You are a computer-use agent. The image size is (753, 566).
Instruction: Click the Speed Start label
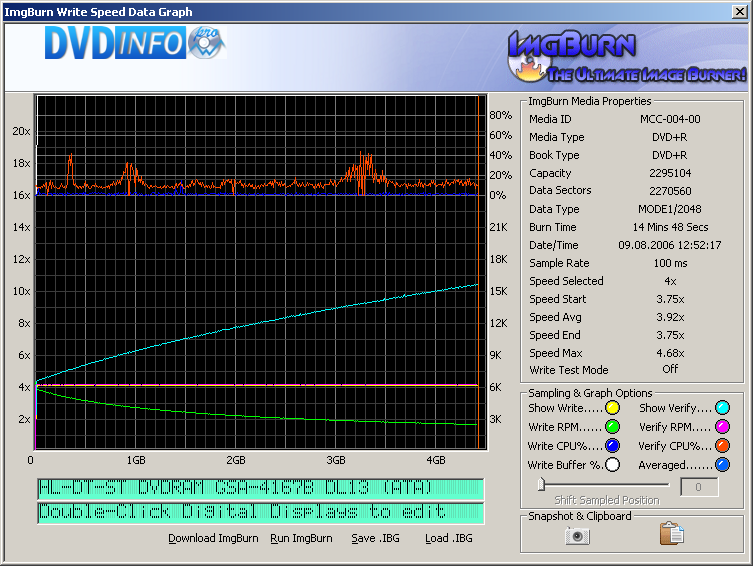click(558, 299)
